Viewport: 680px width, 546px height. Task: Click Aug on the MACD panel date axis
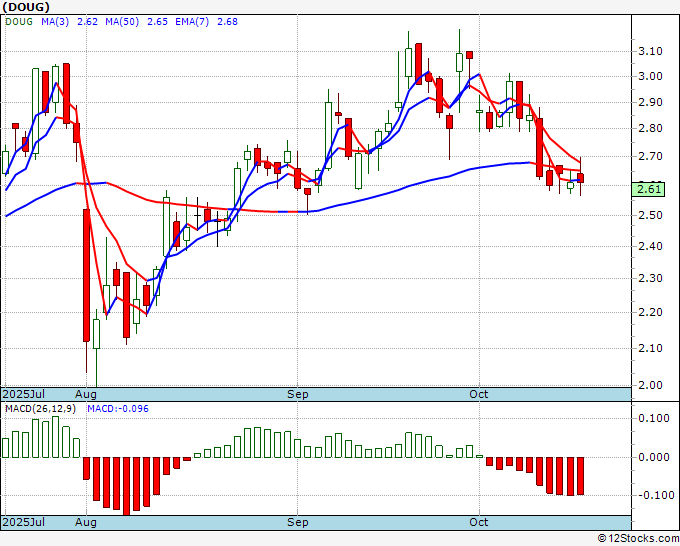(86, 522)
